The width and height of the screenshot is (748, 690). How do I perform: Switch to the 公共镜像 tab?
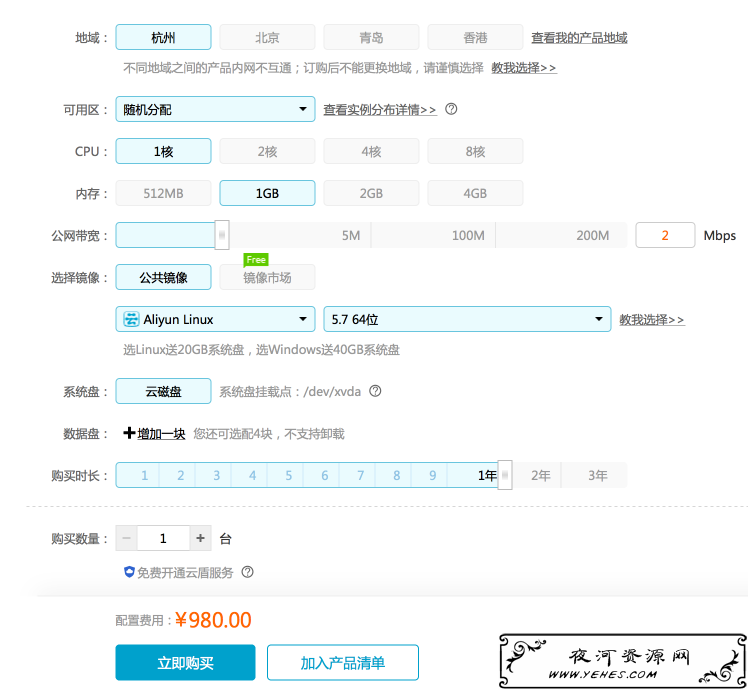(x=163, y=277)
